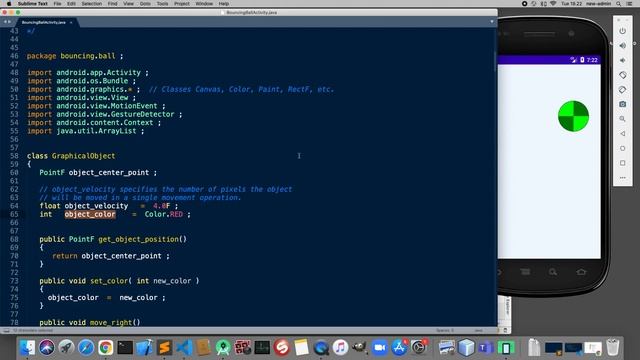This screenshot has width=640, height=360.
Task: Open Visual Studio Code from the Dock
Action: [x=184, y=347]
